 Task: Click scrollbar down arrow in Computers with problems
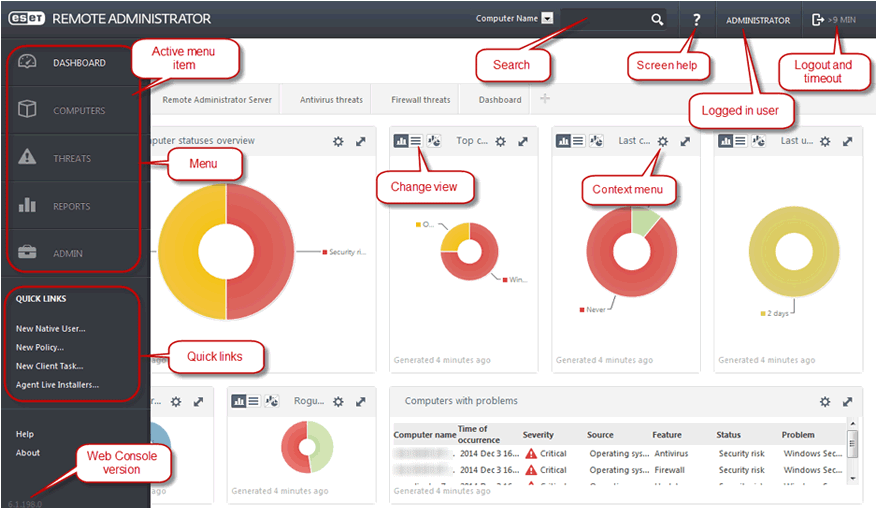pos(852,478)
